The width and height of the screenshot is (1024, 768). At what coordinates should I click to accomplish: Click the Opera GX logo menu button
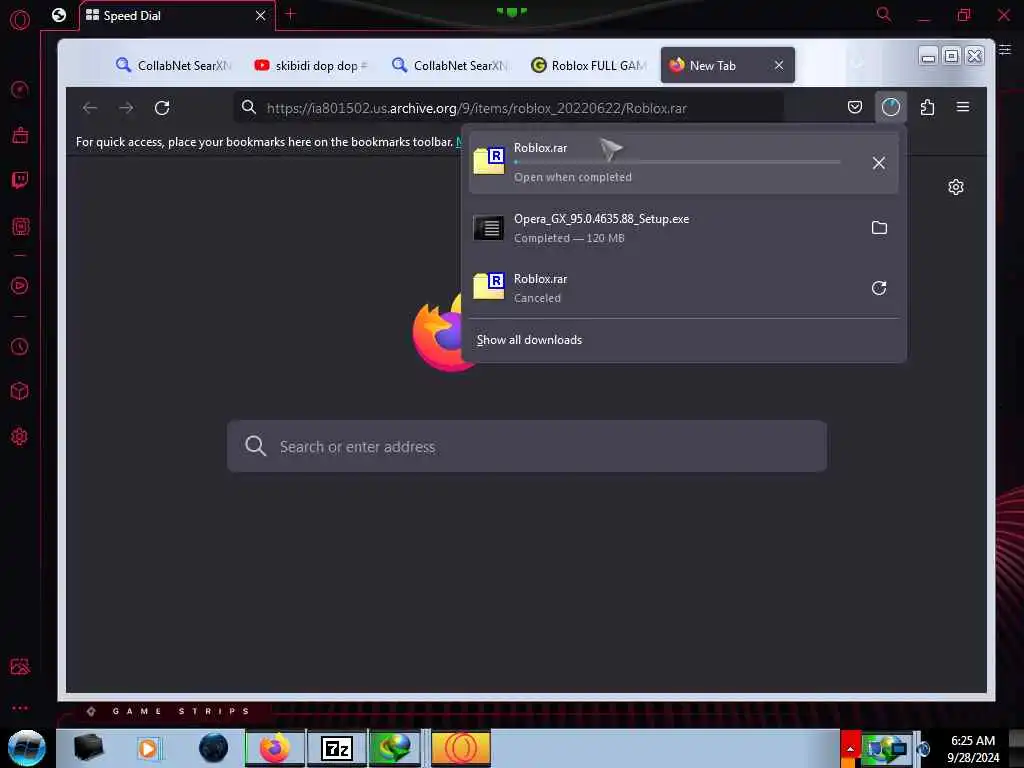[20, 20]
